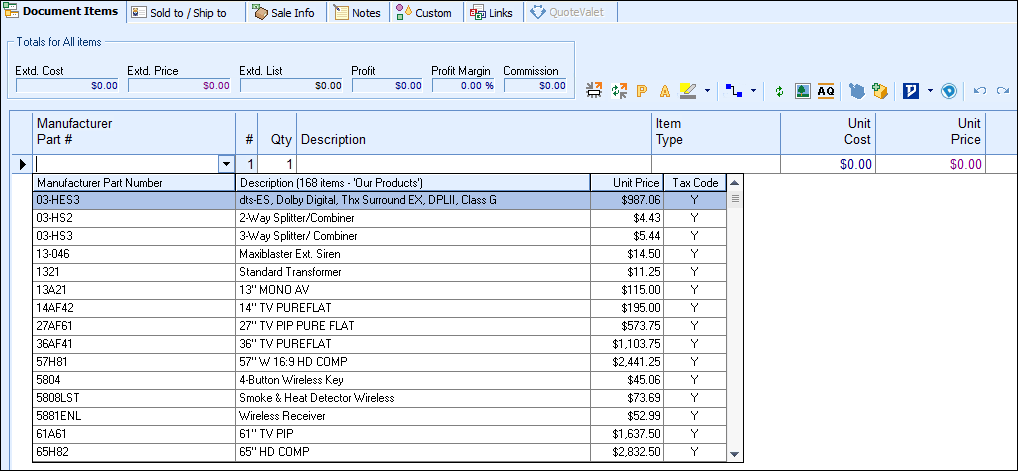Click the yellow highlighter color swatch
1018x471 pixels.
coord(687,91)
